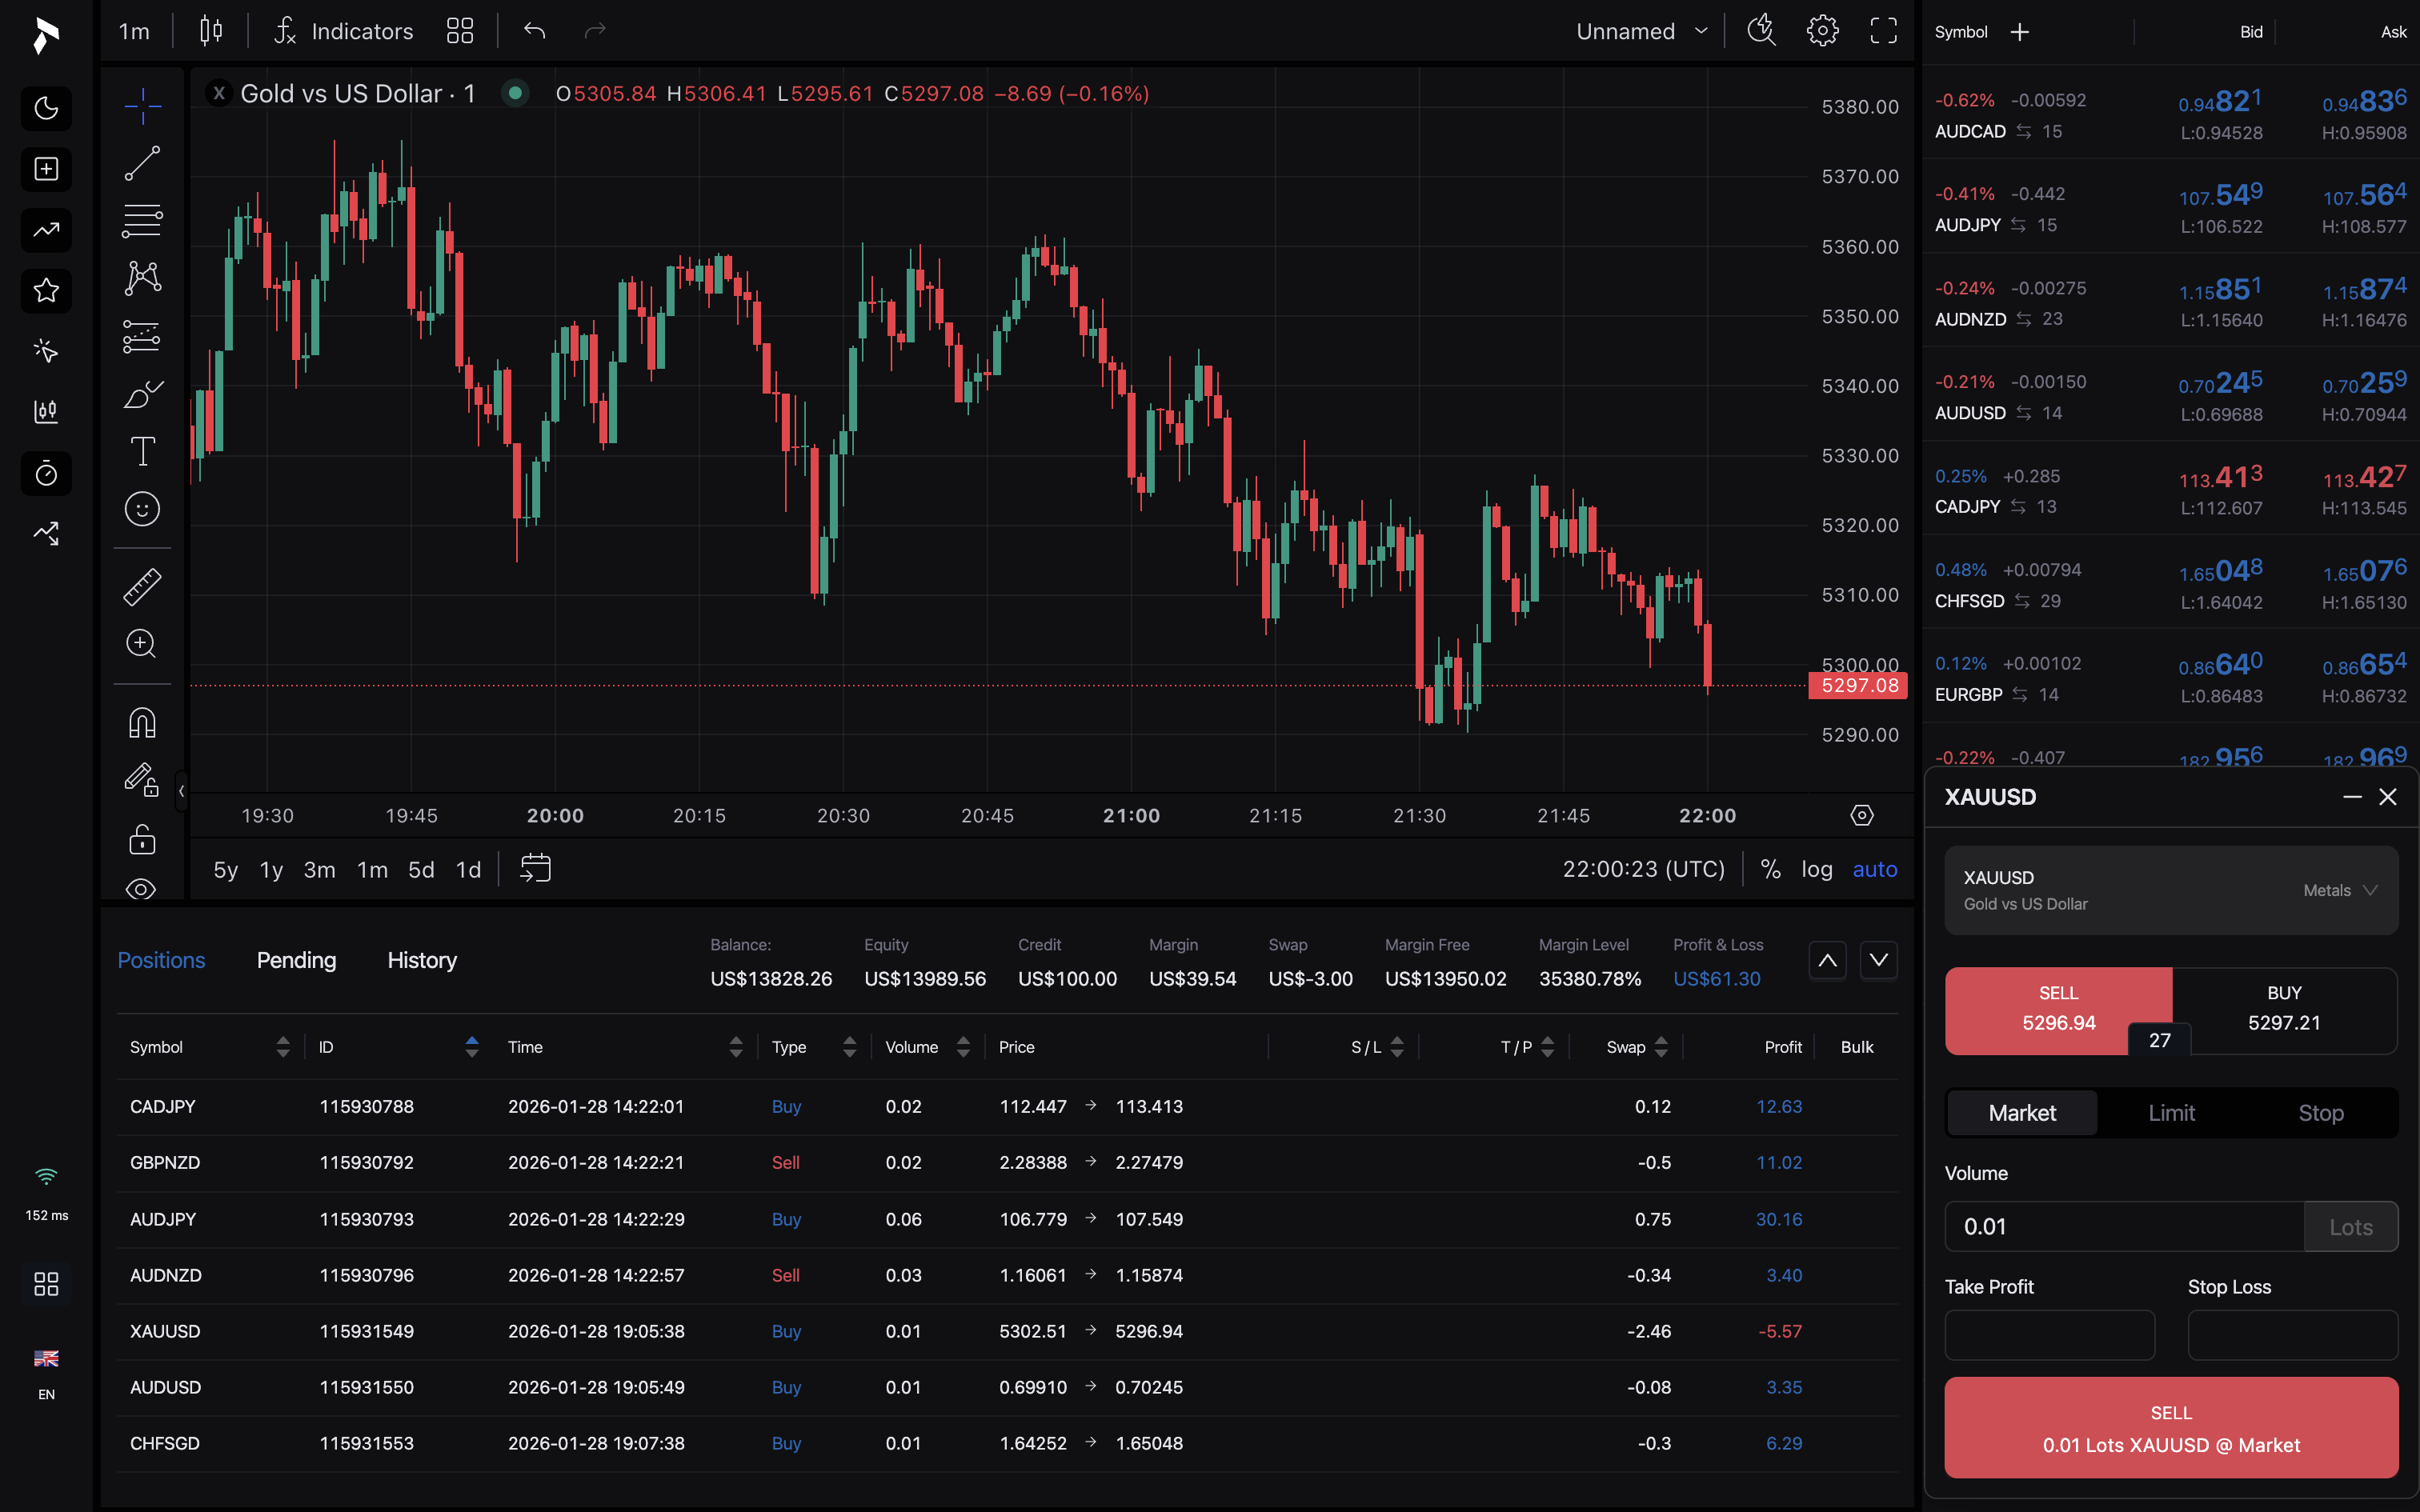Toggle dark mode with the moon icon
Viewport: 2420px width, 1512px height.
46,108
